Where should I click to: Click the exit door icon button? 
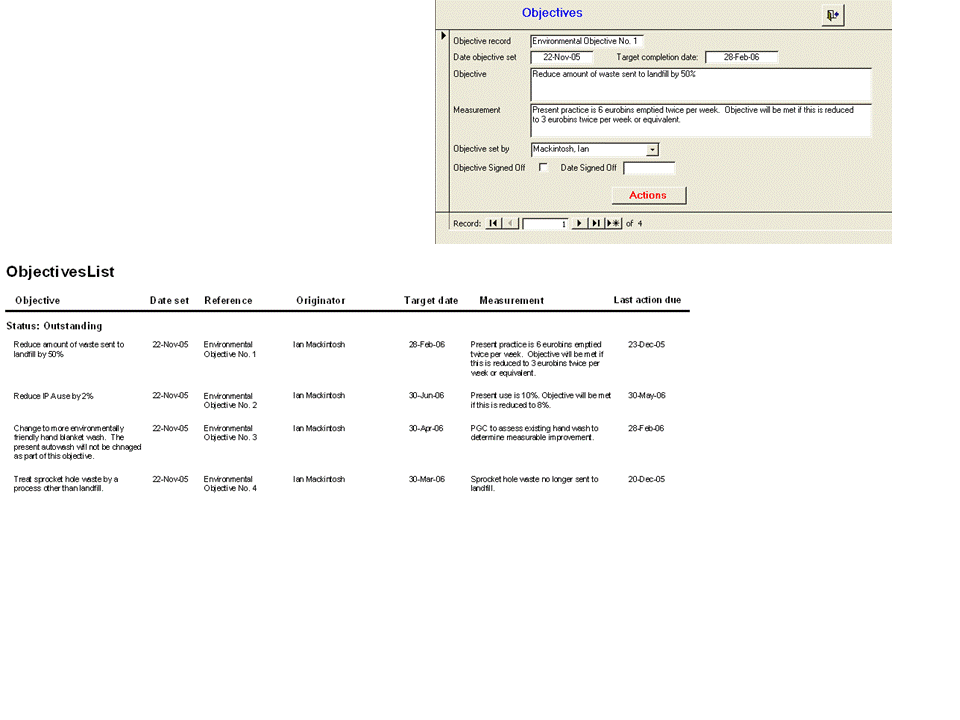(x=832, y=14)
